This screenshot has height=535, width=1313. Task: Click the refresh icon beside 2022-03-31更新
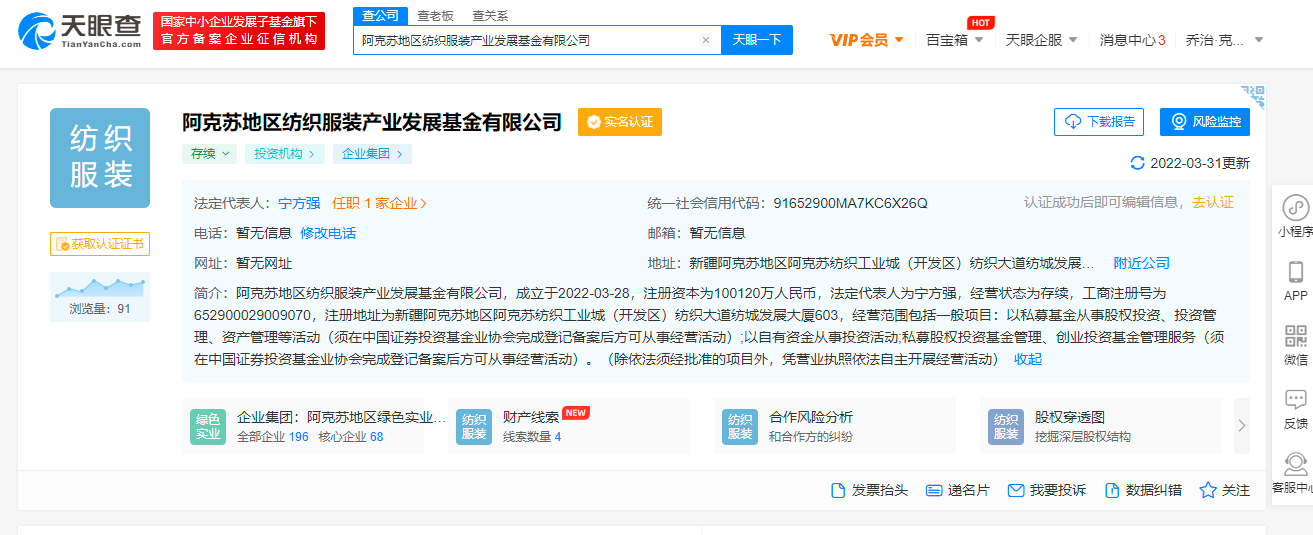1137,163
